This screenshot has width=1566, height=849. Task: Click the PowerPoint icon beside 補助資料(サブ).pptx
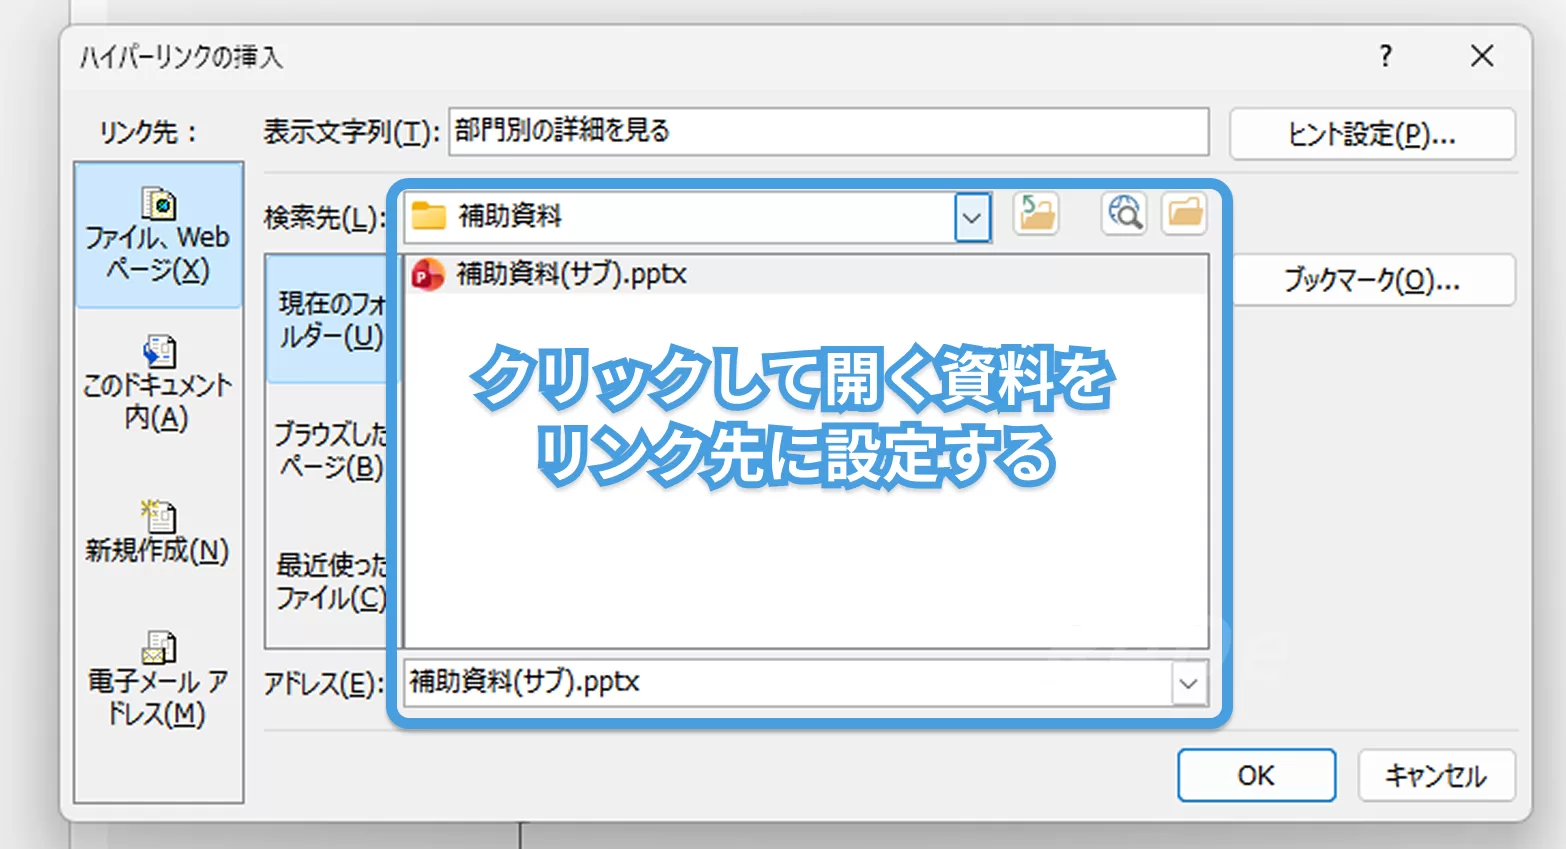429,274
